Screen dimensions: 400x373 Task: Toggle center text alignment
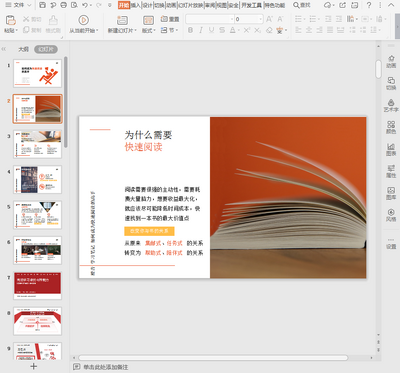309,30
